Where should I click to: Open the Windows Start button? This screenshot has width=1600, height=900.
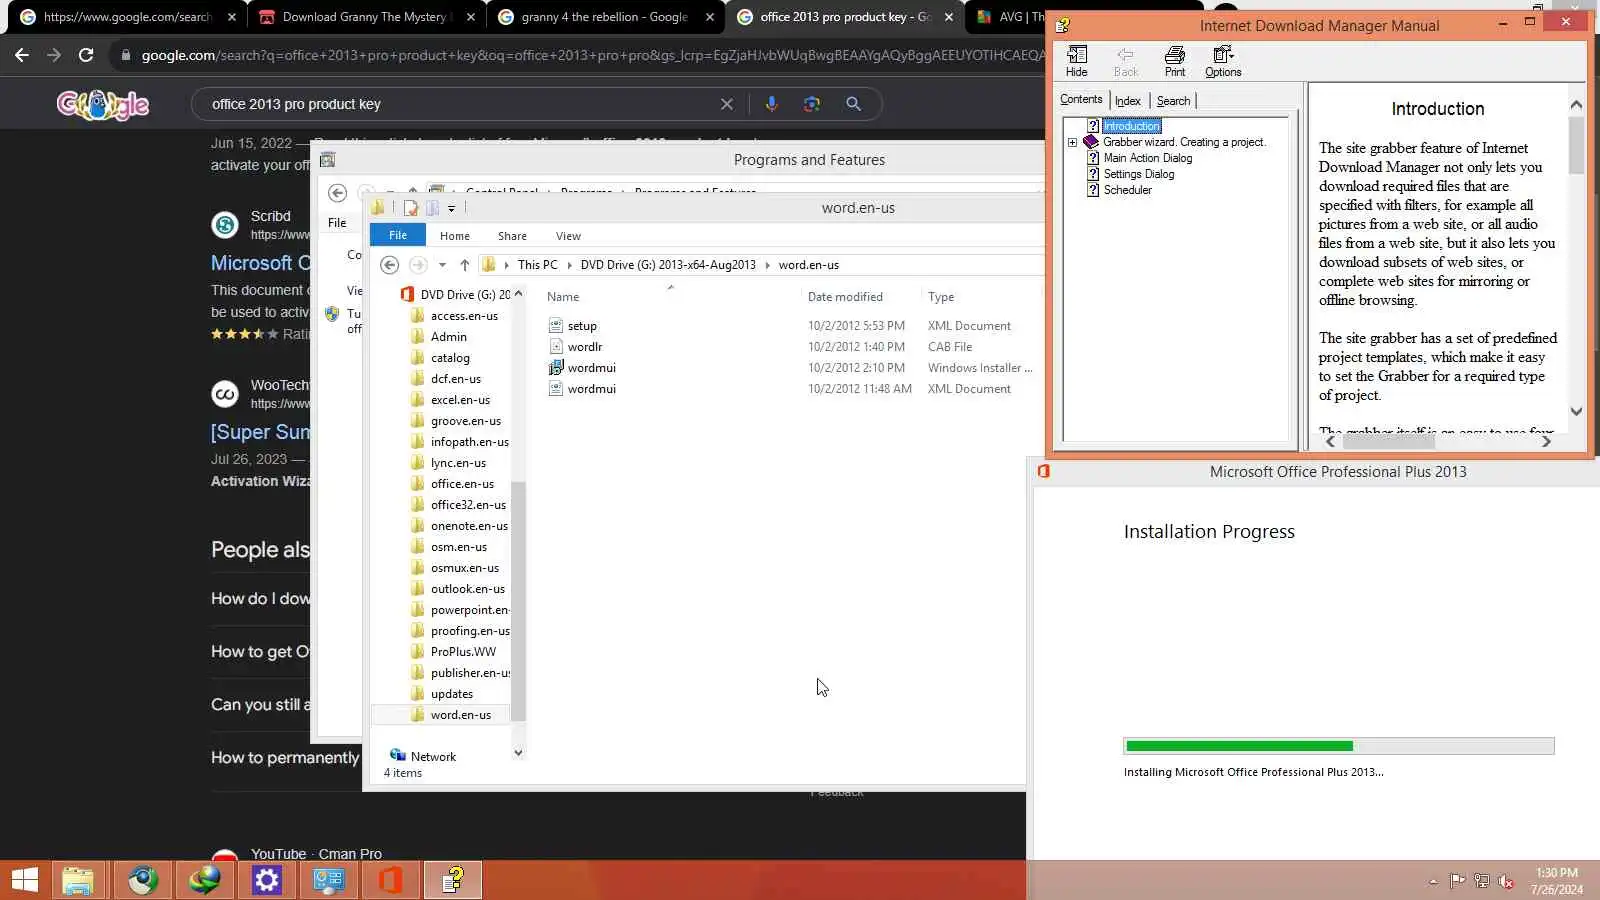point(25,880)
